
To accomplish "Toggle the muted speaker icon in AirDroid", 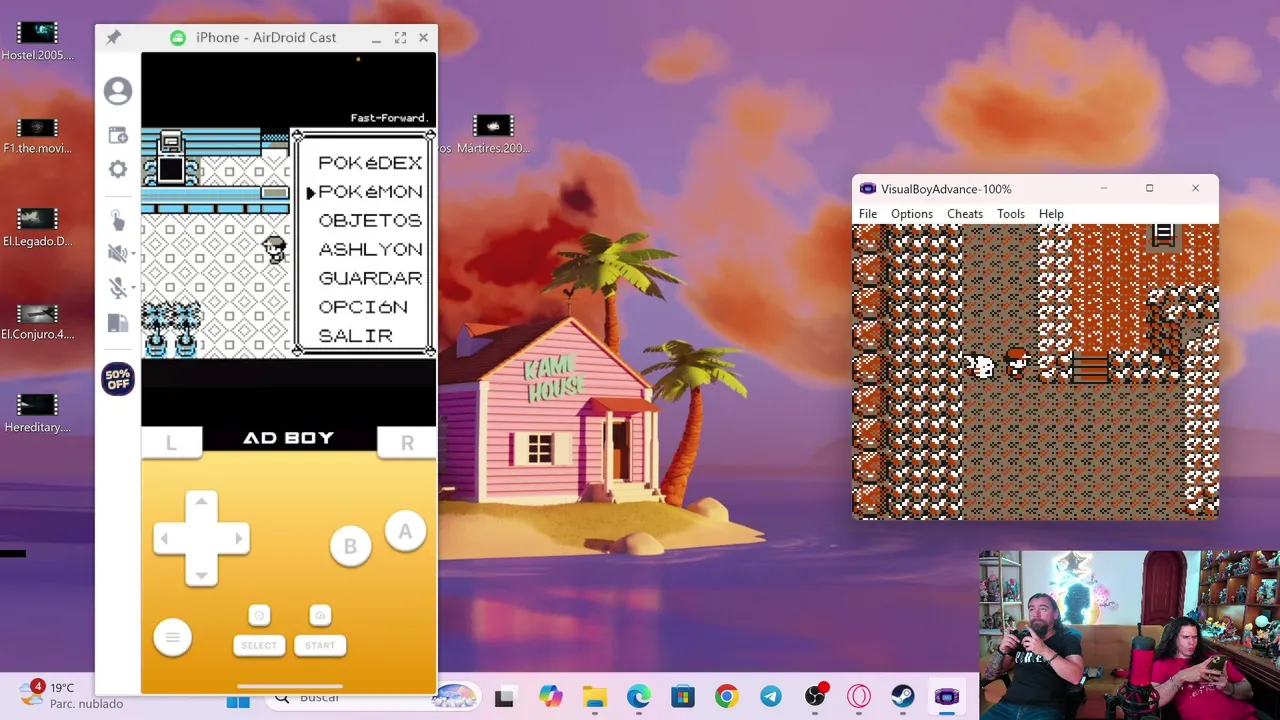I will pyautogui.click(x=116, y=254).
